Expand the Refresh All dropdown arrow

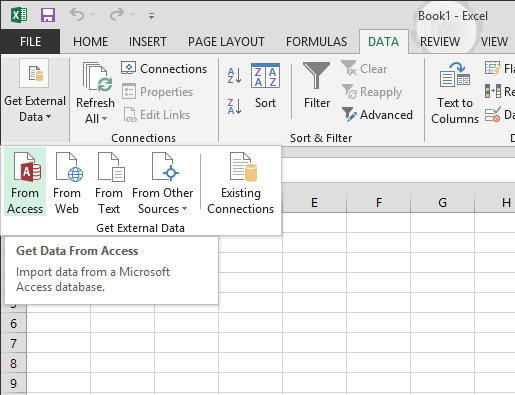point(104,118)
